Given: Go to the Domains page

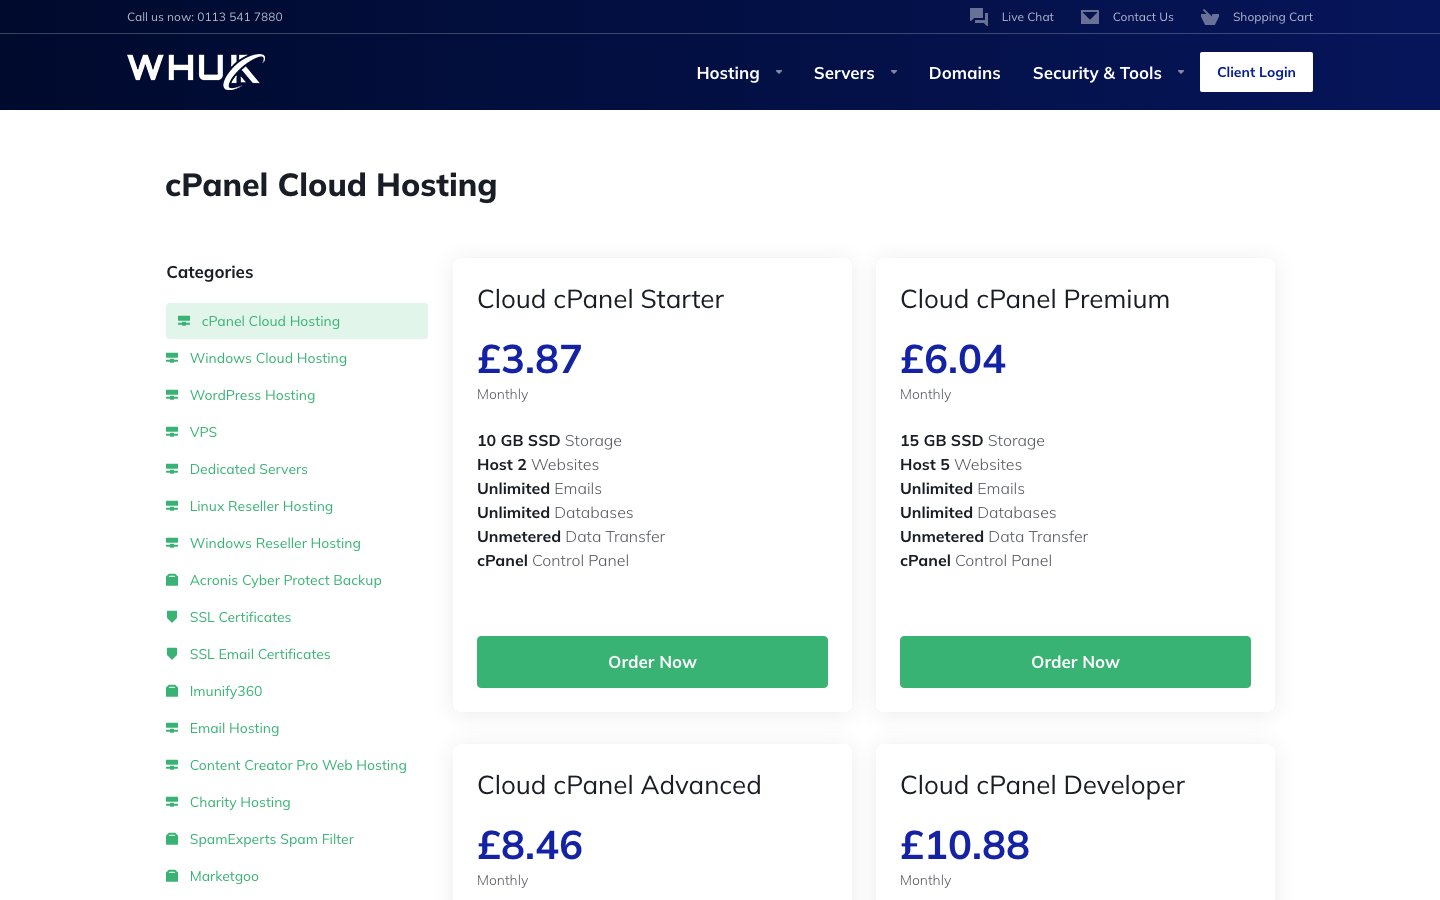Looking at the screenshot, I should (964, 73).
